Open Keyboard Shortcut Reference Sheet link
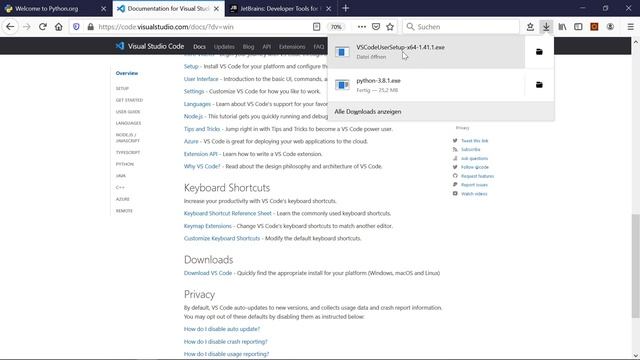This screenshot has height=360, width=640. click(227, 213)
